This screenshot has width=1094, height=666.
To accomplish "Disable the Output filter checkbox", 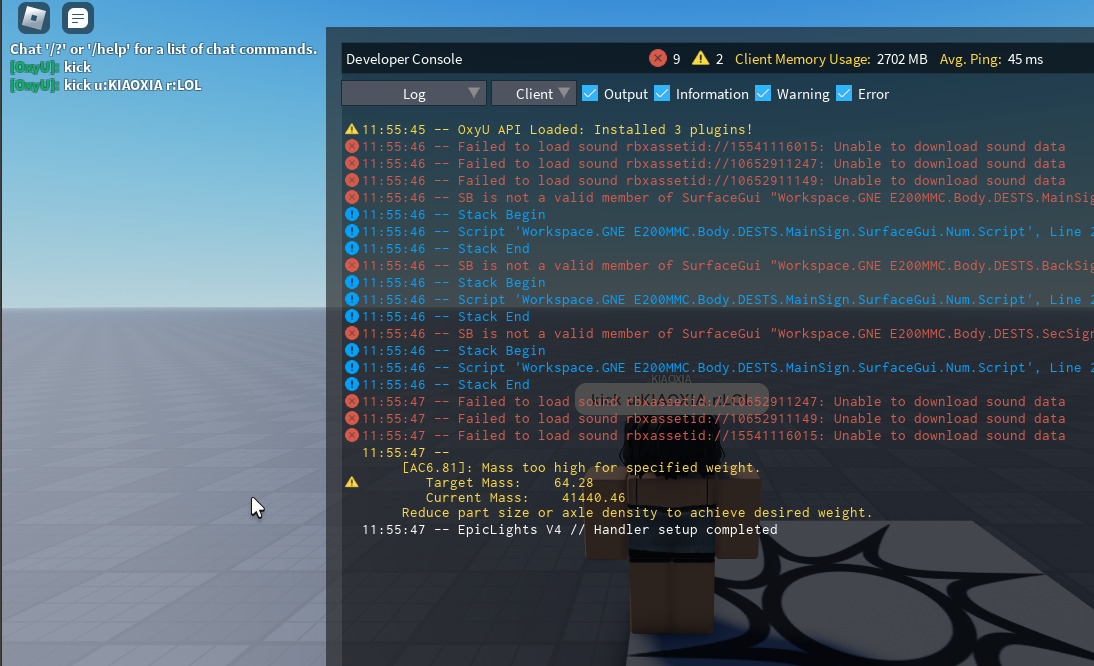I will click(x=592, y=93).
